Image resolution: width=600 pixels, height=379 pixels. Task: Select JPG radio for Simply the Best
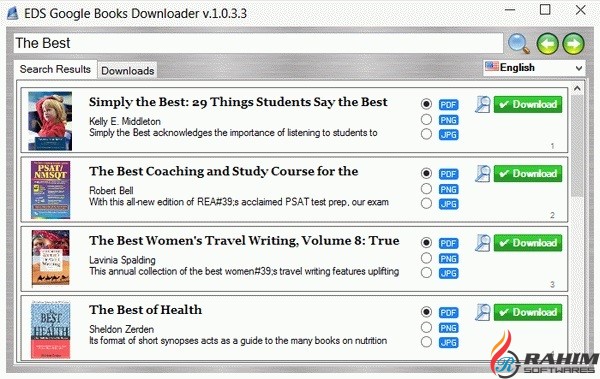coord(426,134)
